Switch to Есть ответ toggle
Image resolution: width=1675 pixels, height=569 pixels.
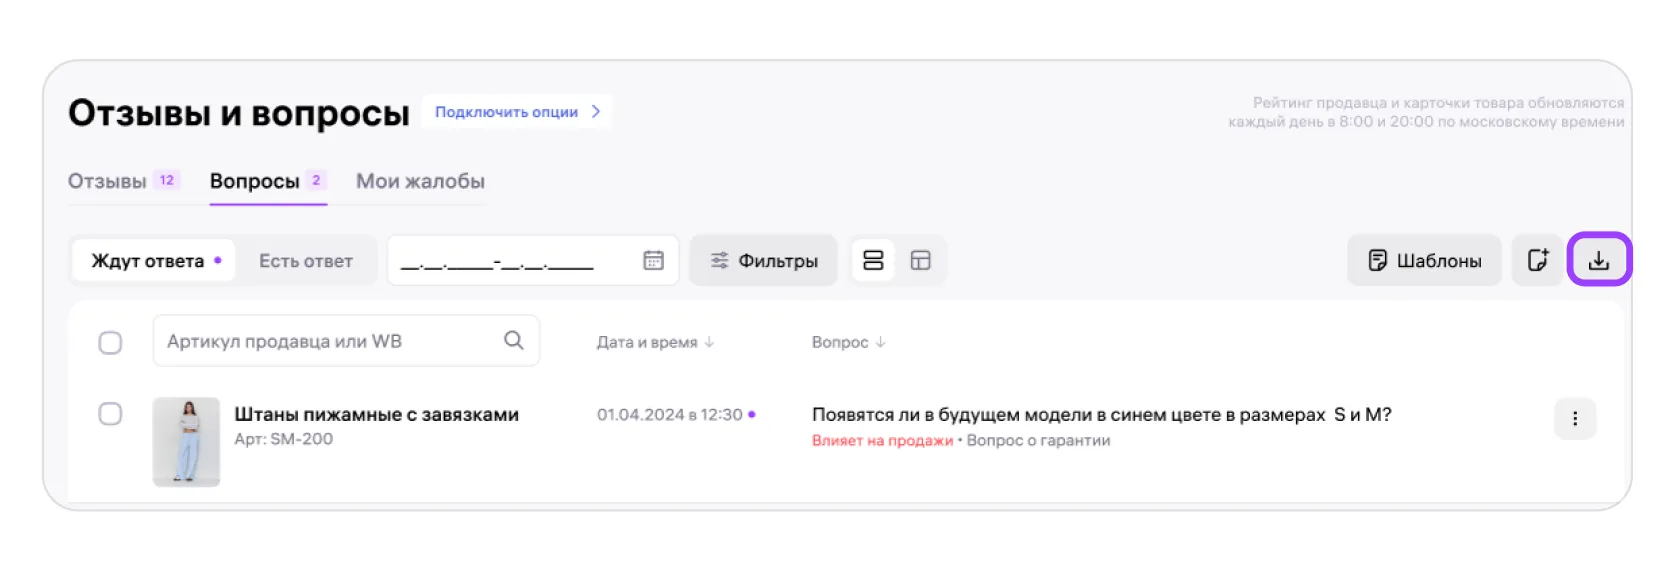(x=306, y=261)
